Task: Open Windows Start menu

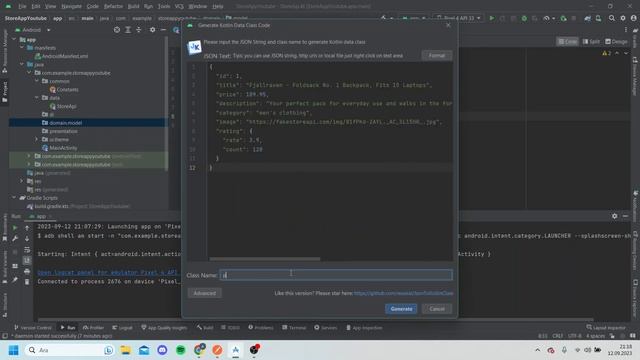Action: coord(13,350)
